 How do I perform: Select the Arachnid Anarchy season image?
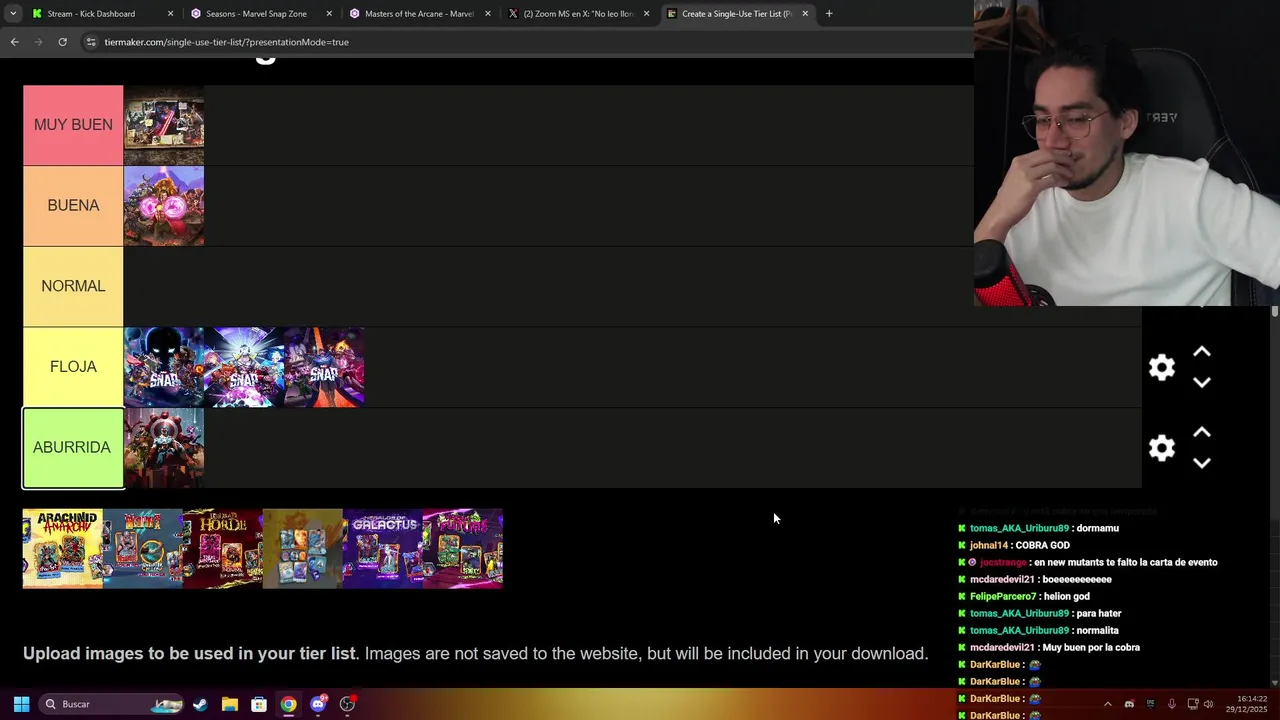63,549
